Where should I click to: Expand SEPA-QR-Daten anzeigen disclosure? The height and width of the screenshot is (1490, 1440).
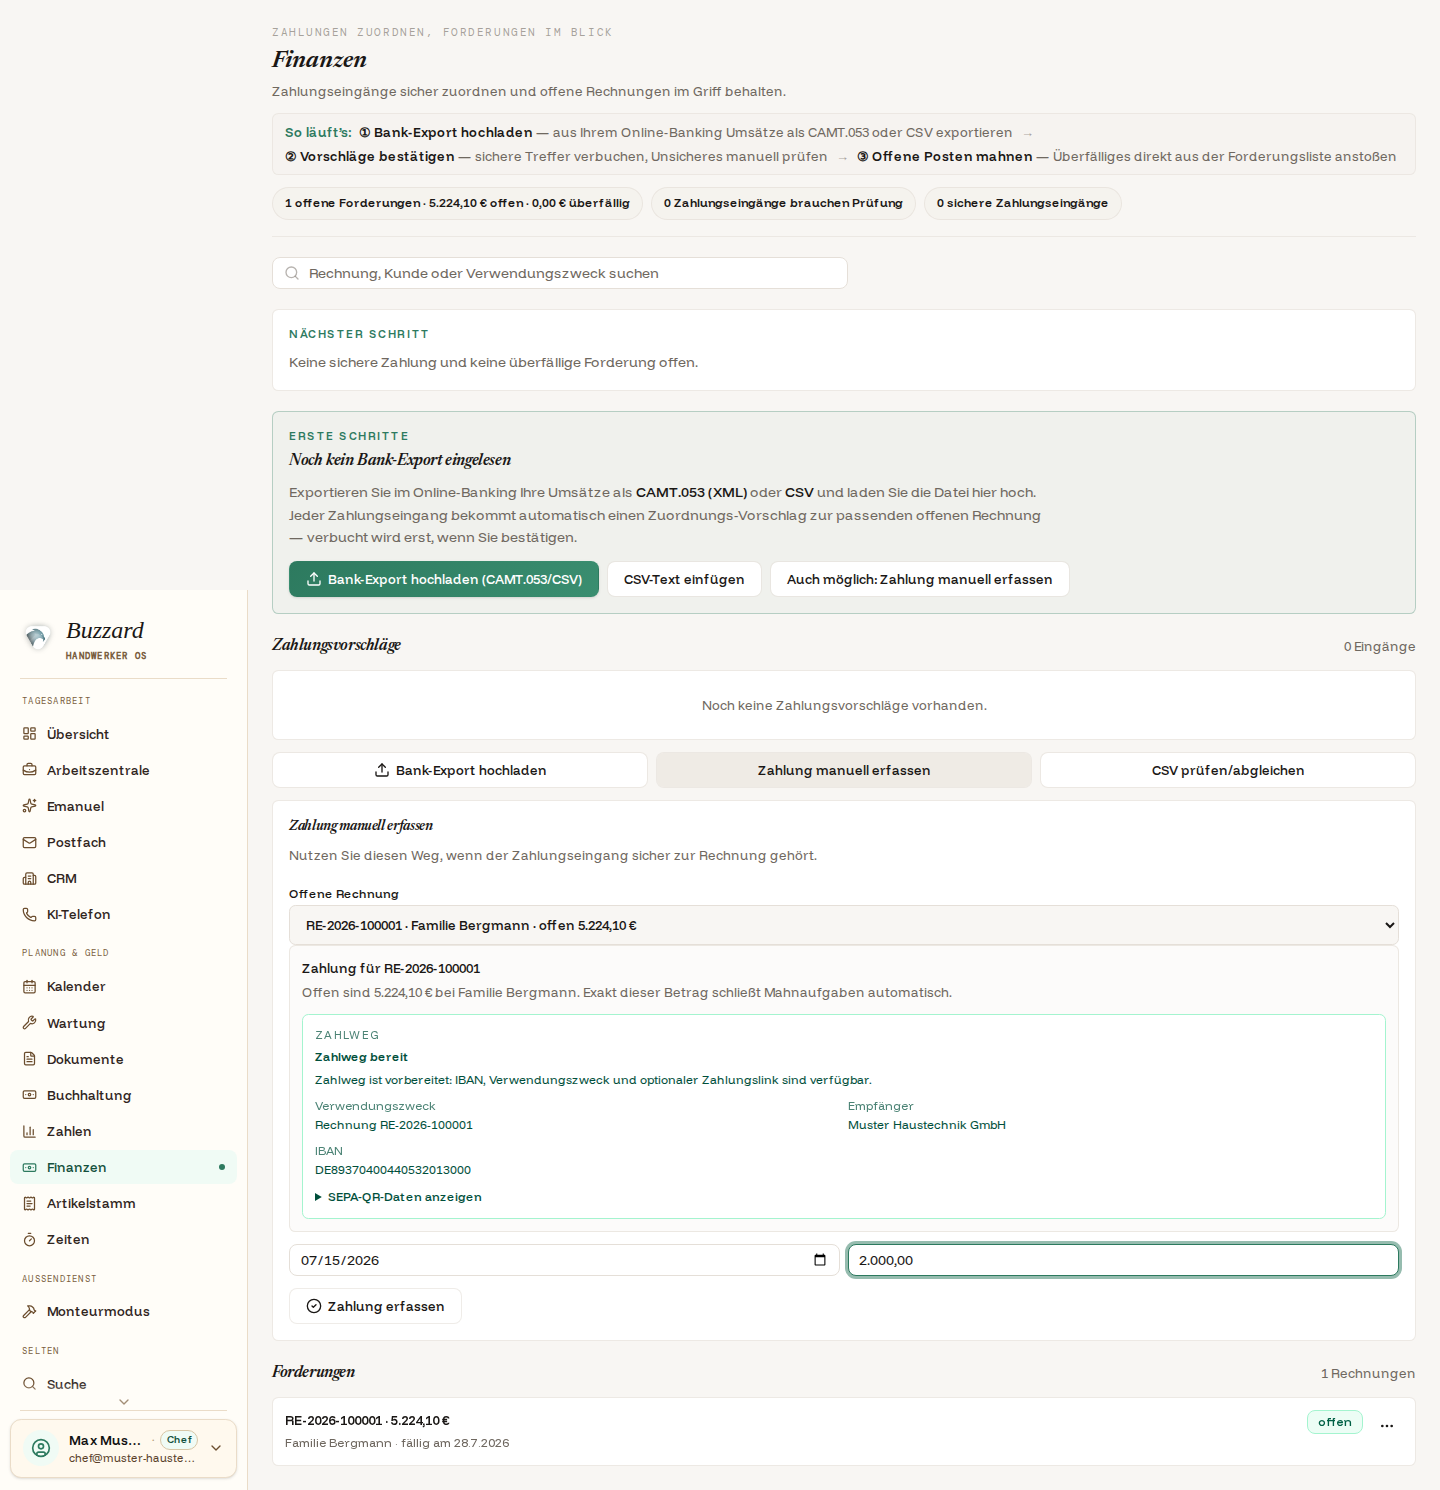(398, 1197)
